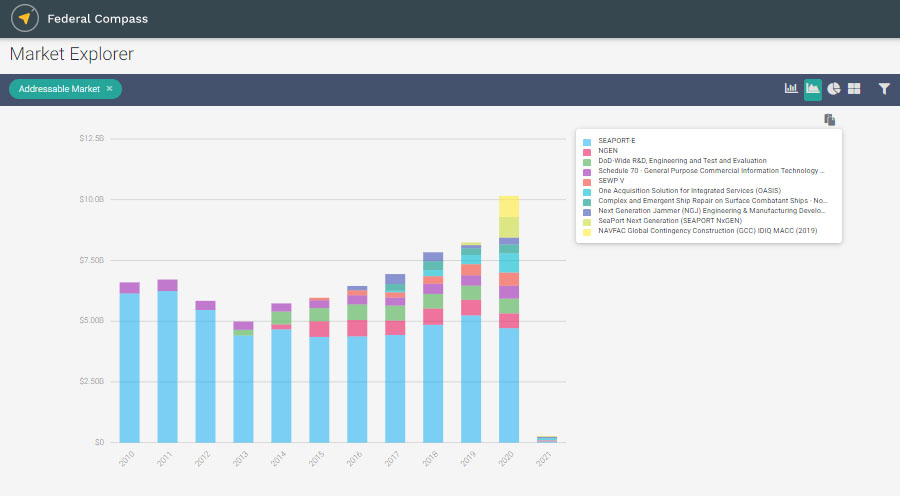Toggle the SEWP V legend entry
The width and height of the screenshot is (900, 496).
tap(610, 181)
